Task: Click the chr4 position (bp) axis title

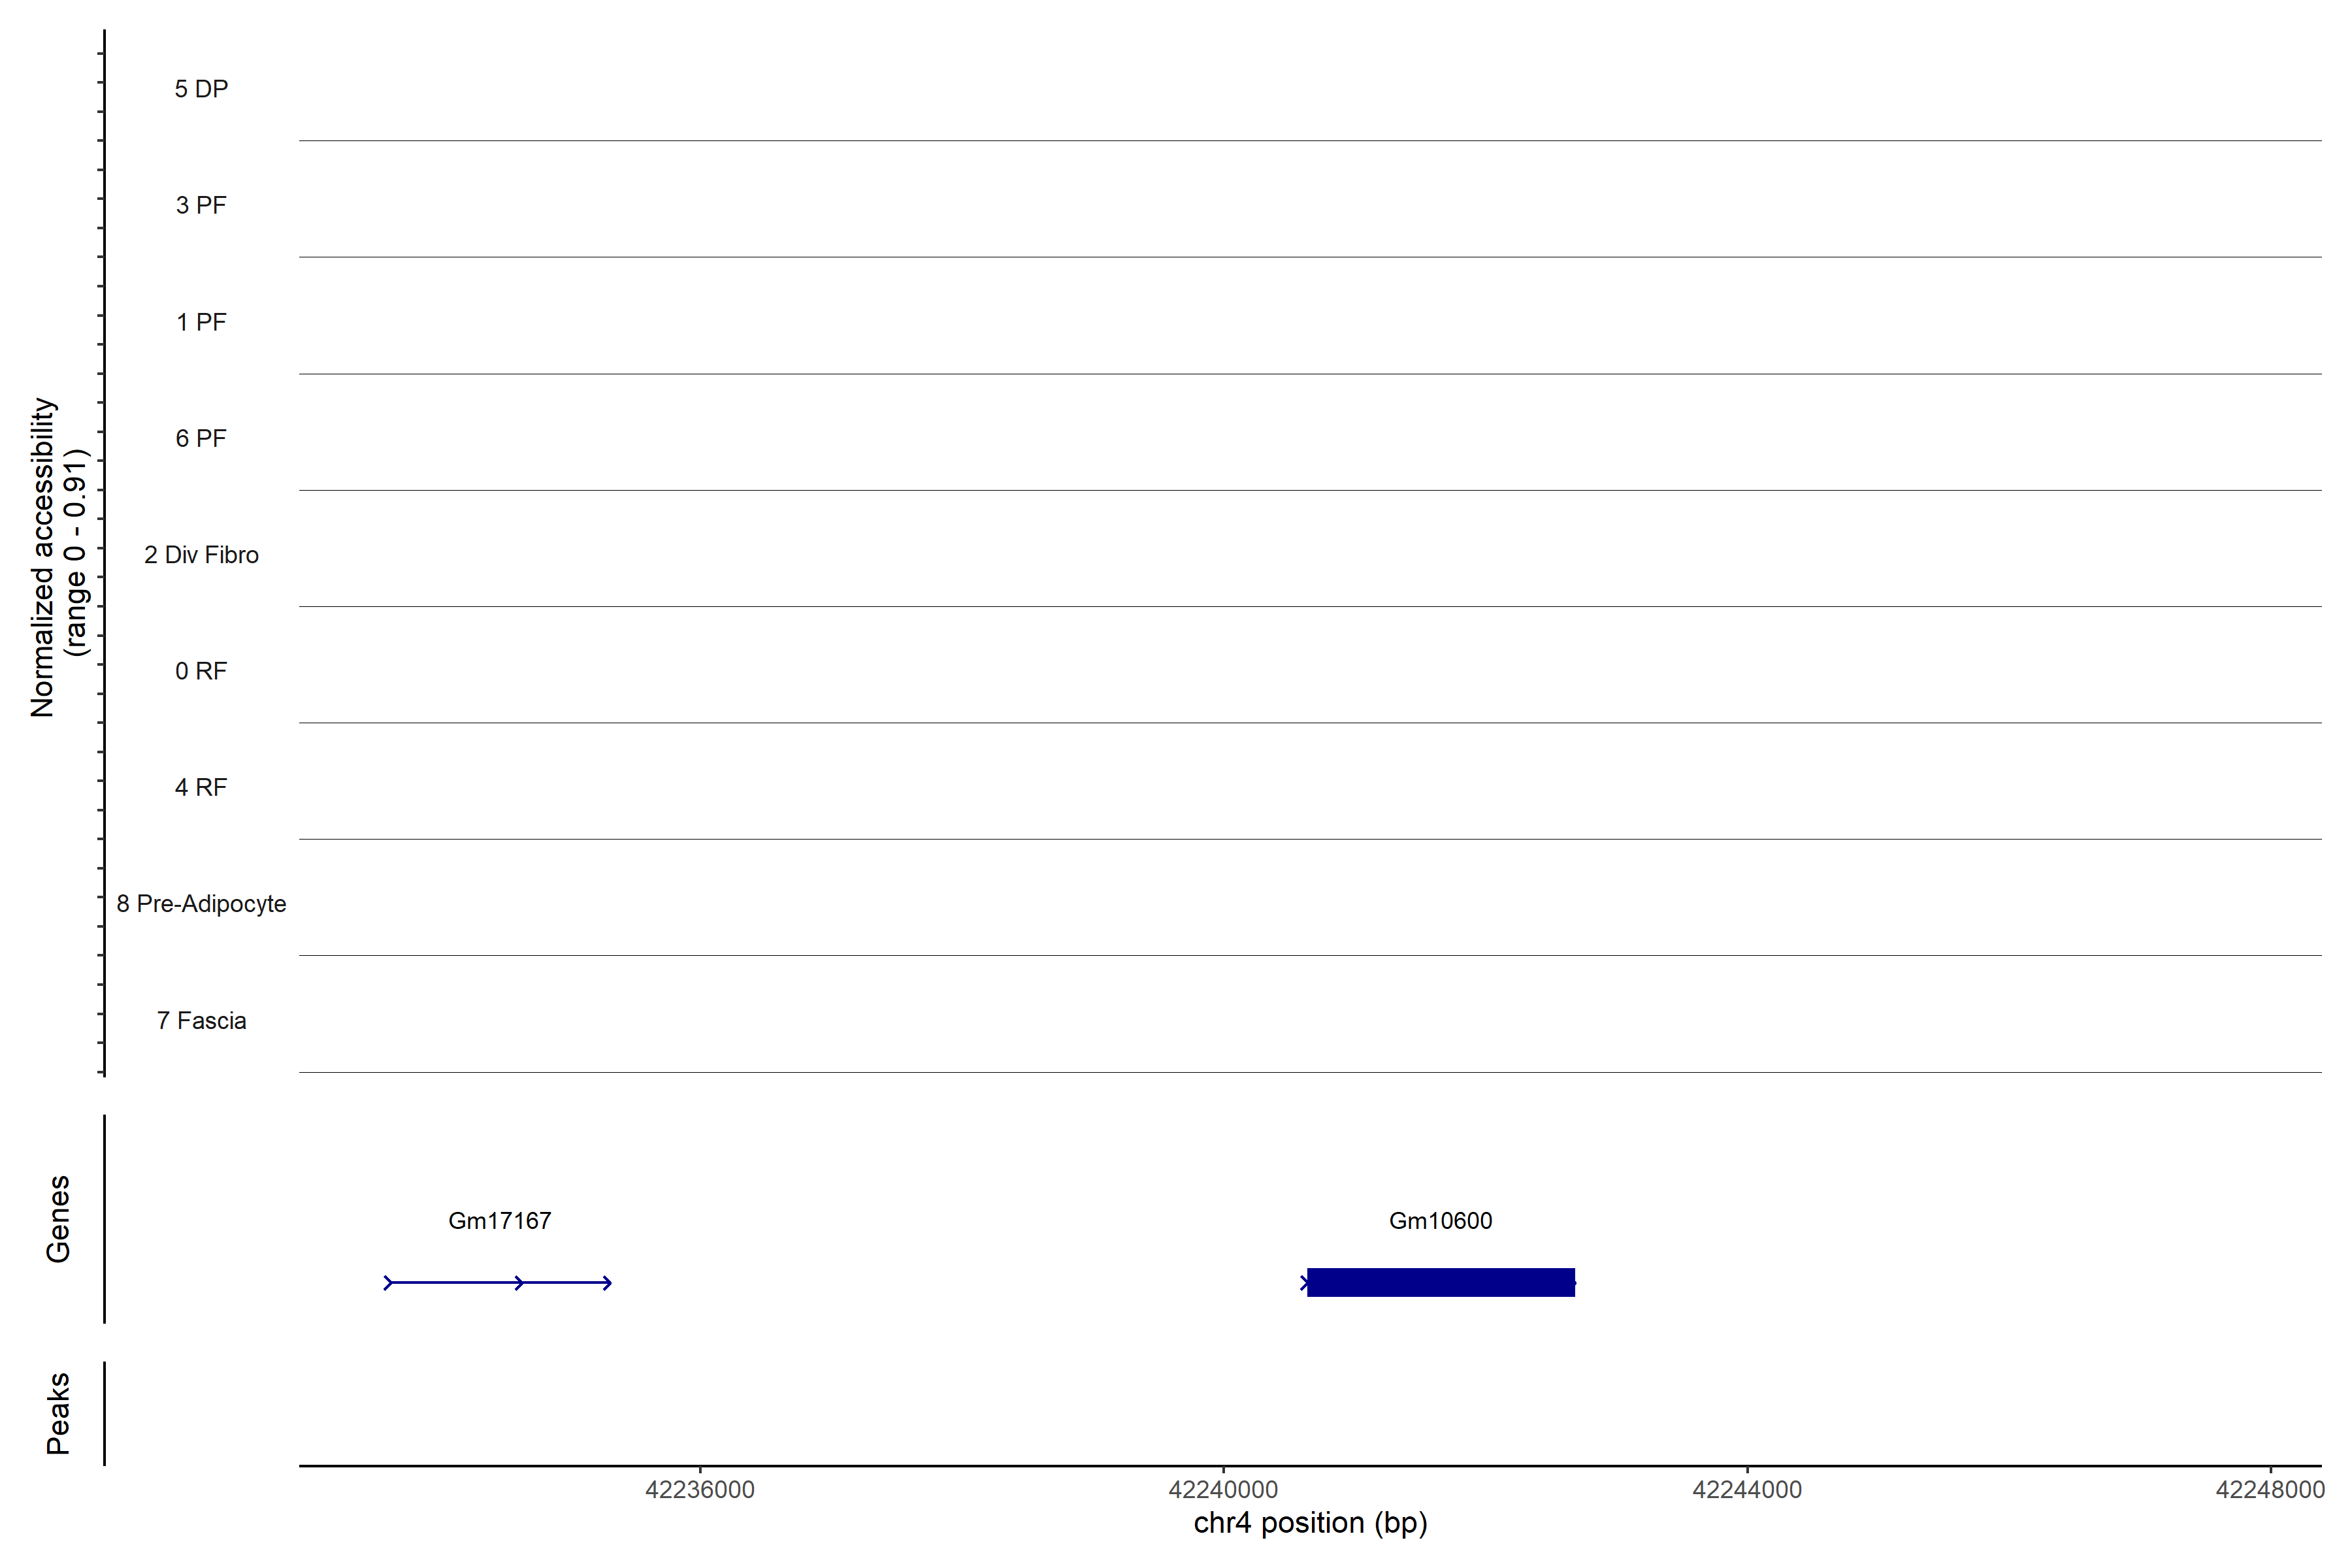Action: (1310, 1523)
